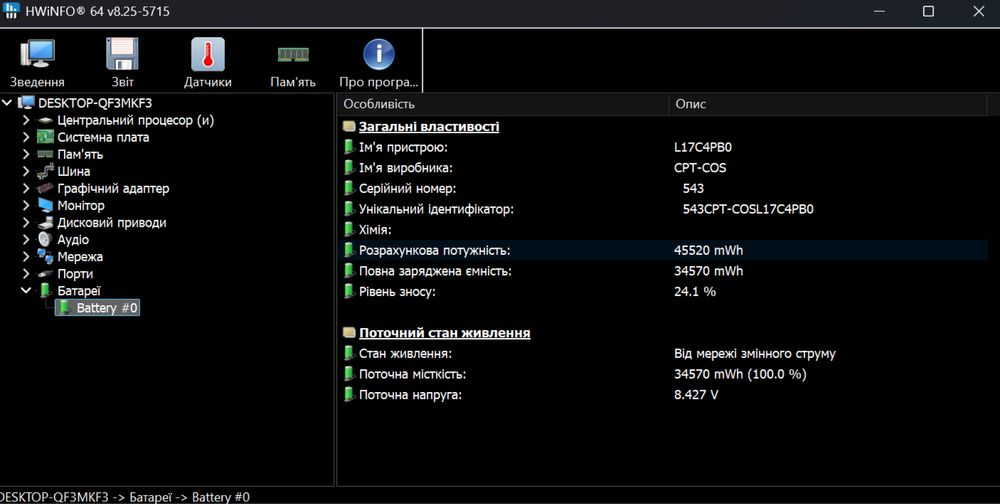This screenshot has width=1000, height=504.
Task: Expand the Центральний процесор node
Action: 26,120
